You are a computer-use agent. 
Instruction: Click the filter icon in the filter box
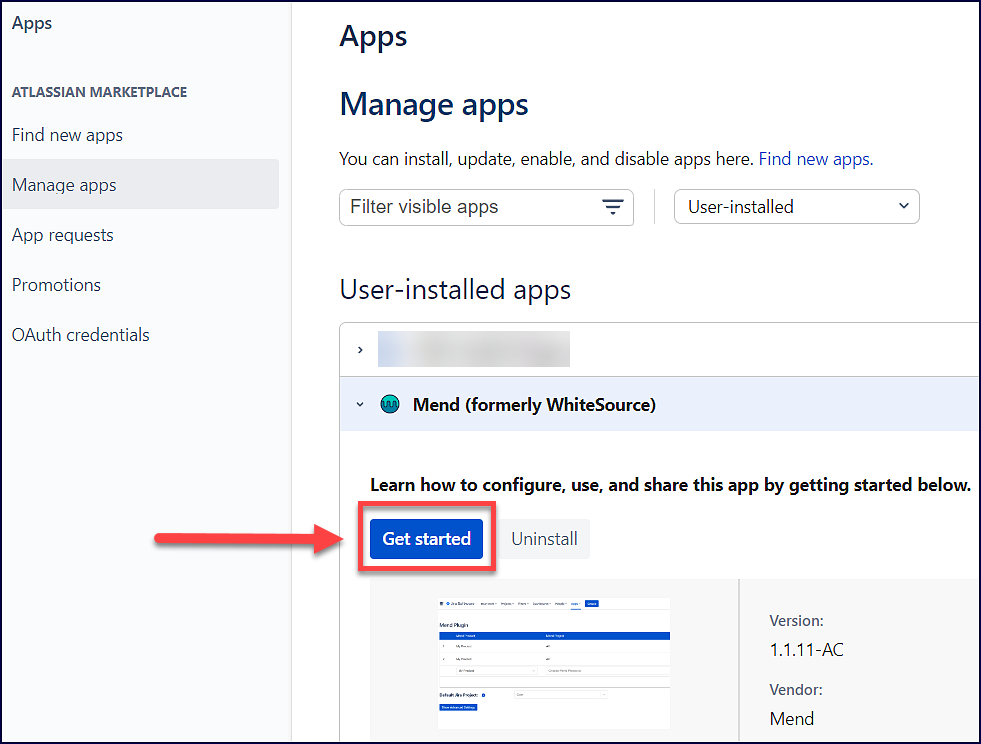coord(612,207)
